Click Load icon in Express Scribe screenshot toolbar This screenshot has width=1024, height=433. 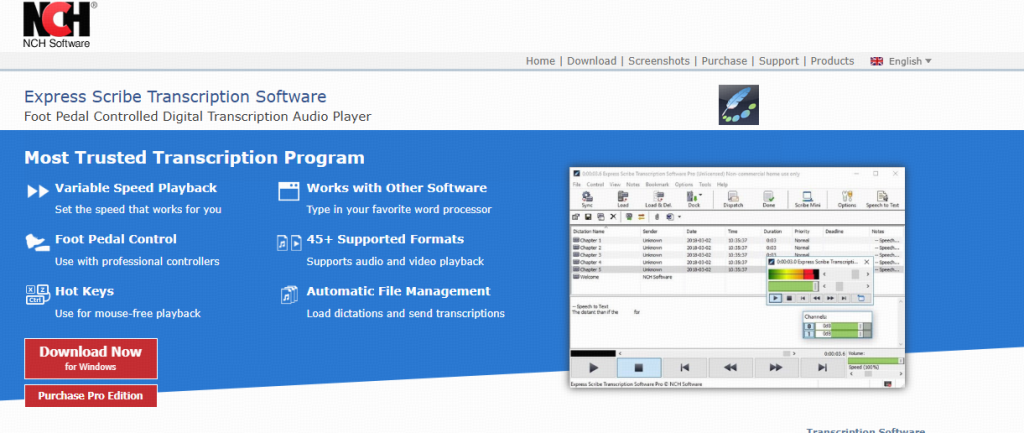(x=623, y=199)
